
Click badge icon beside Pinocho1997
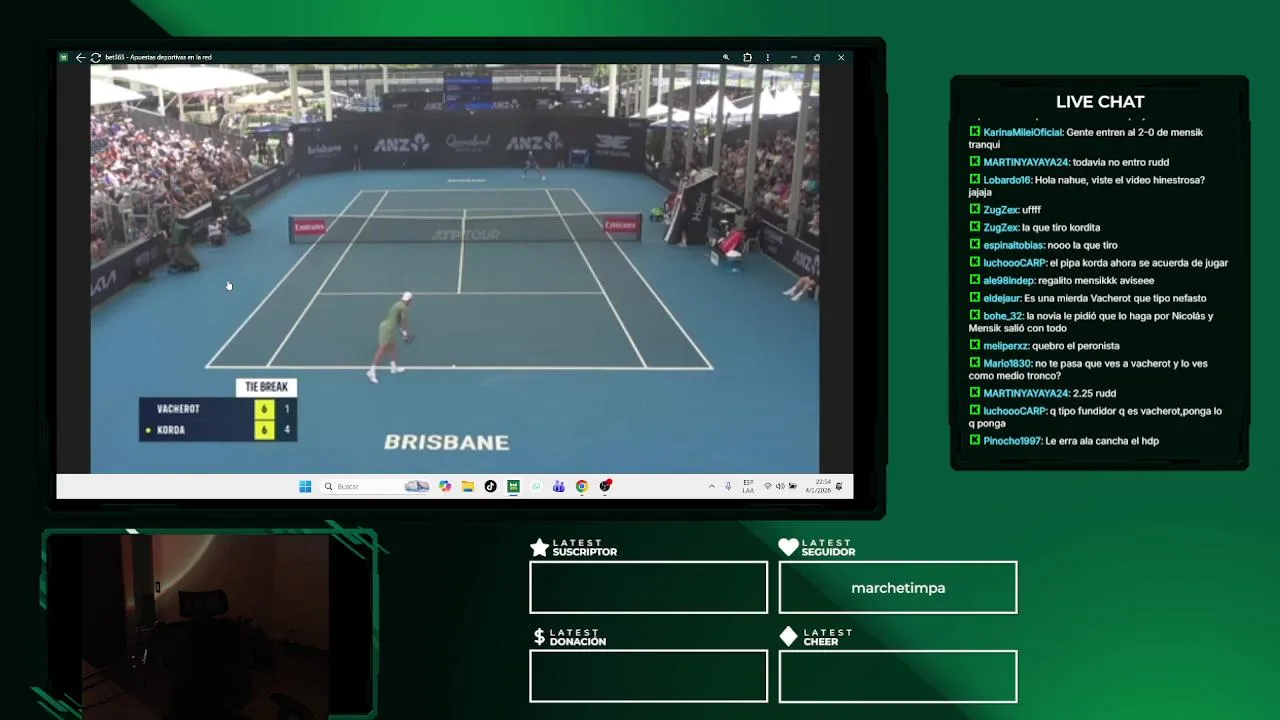[x=975, y=440]
